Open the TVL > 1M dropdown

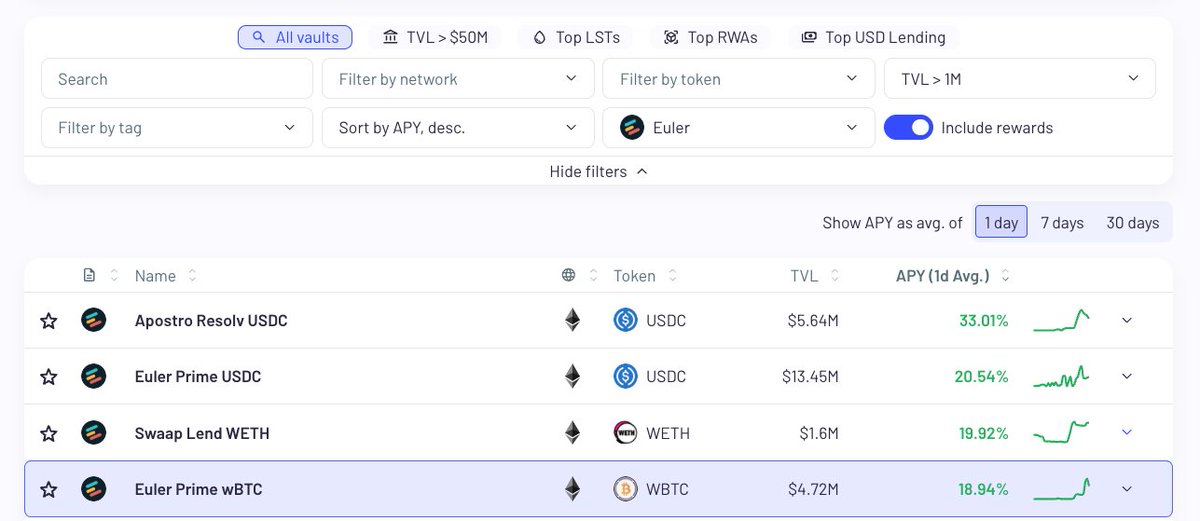coord(1020,79)
